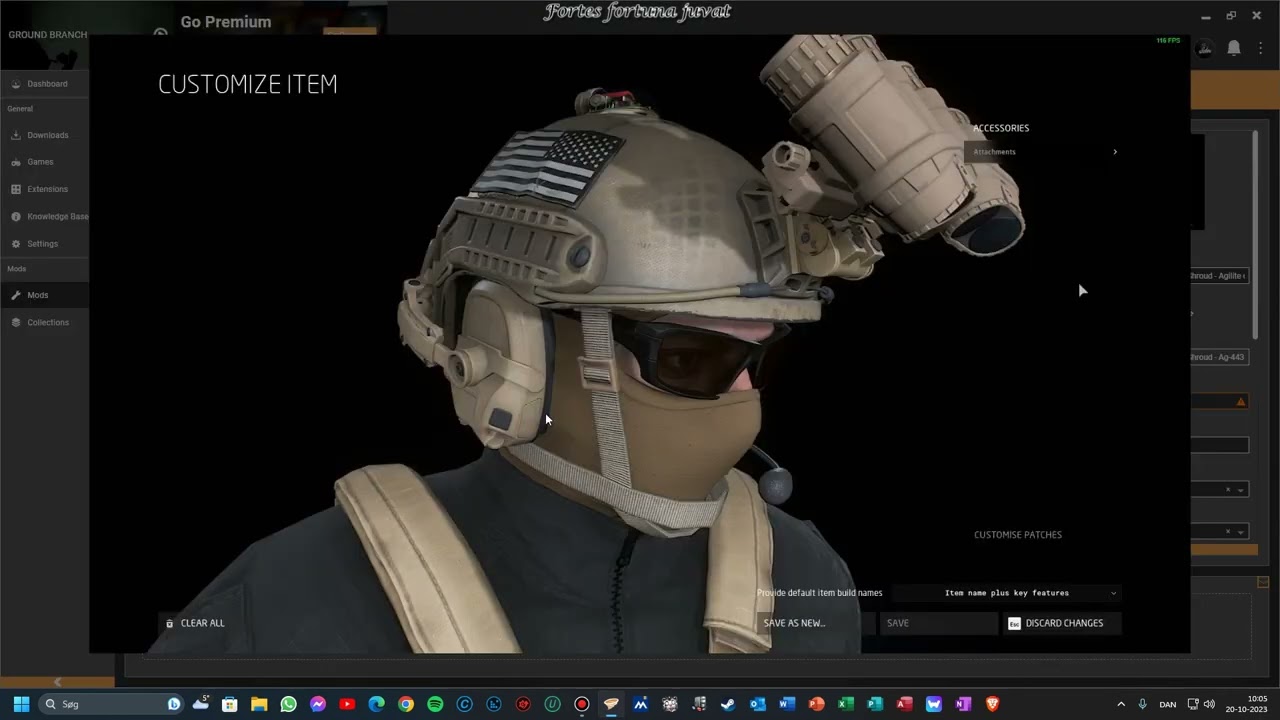Viewport: 1280px width, 720px height.
Task: Open Excel from taskbar
Action: [845, 704]
